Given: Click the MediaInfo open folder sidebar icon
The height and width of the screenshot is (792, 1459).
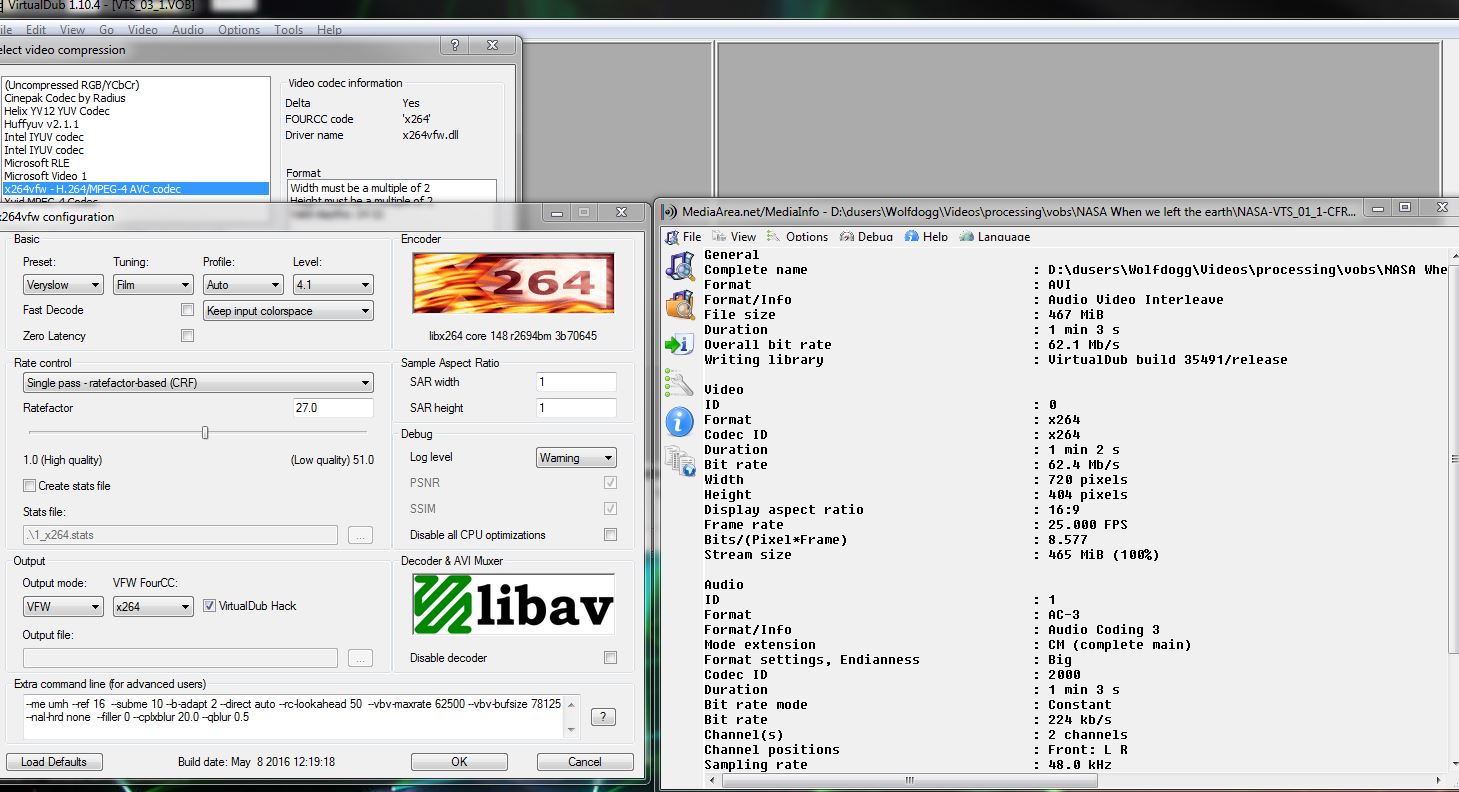Looking at the screenshot, I should click(x=680, y=304).
